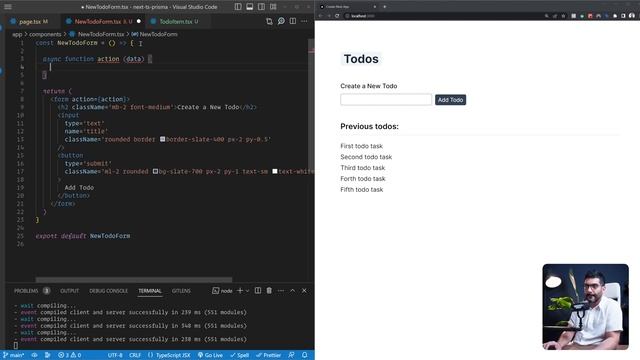Click the unsaved dot on NewTodoForm.tsx tab
This screenshot has width=640, height=360.
click(139, 21)
